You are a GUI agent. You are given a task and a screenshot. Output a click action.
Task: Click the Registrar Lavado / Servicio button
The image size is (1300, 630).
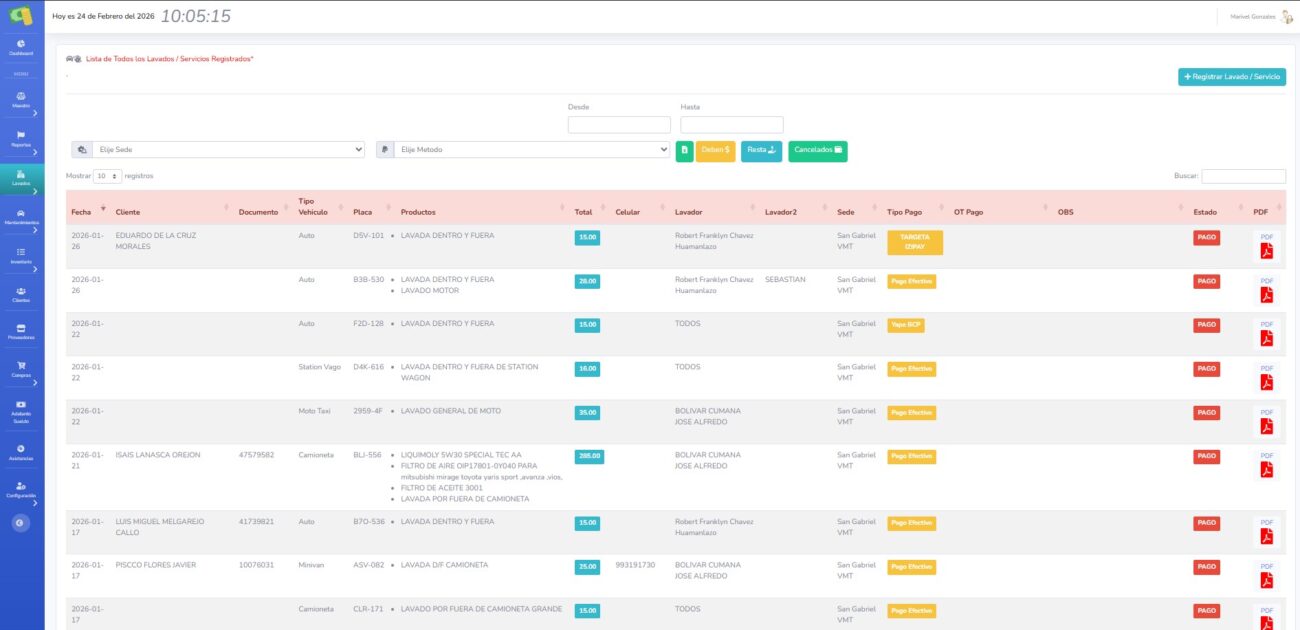(x=1231, y=77)
